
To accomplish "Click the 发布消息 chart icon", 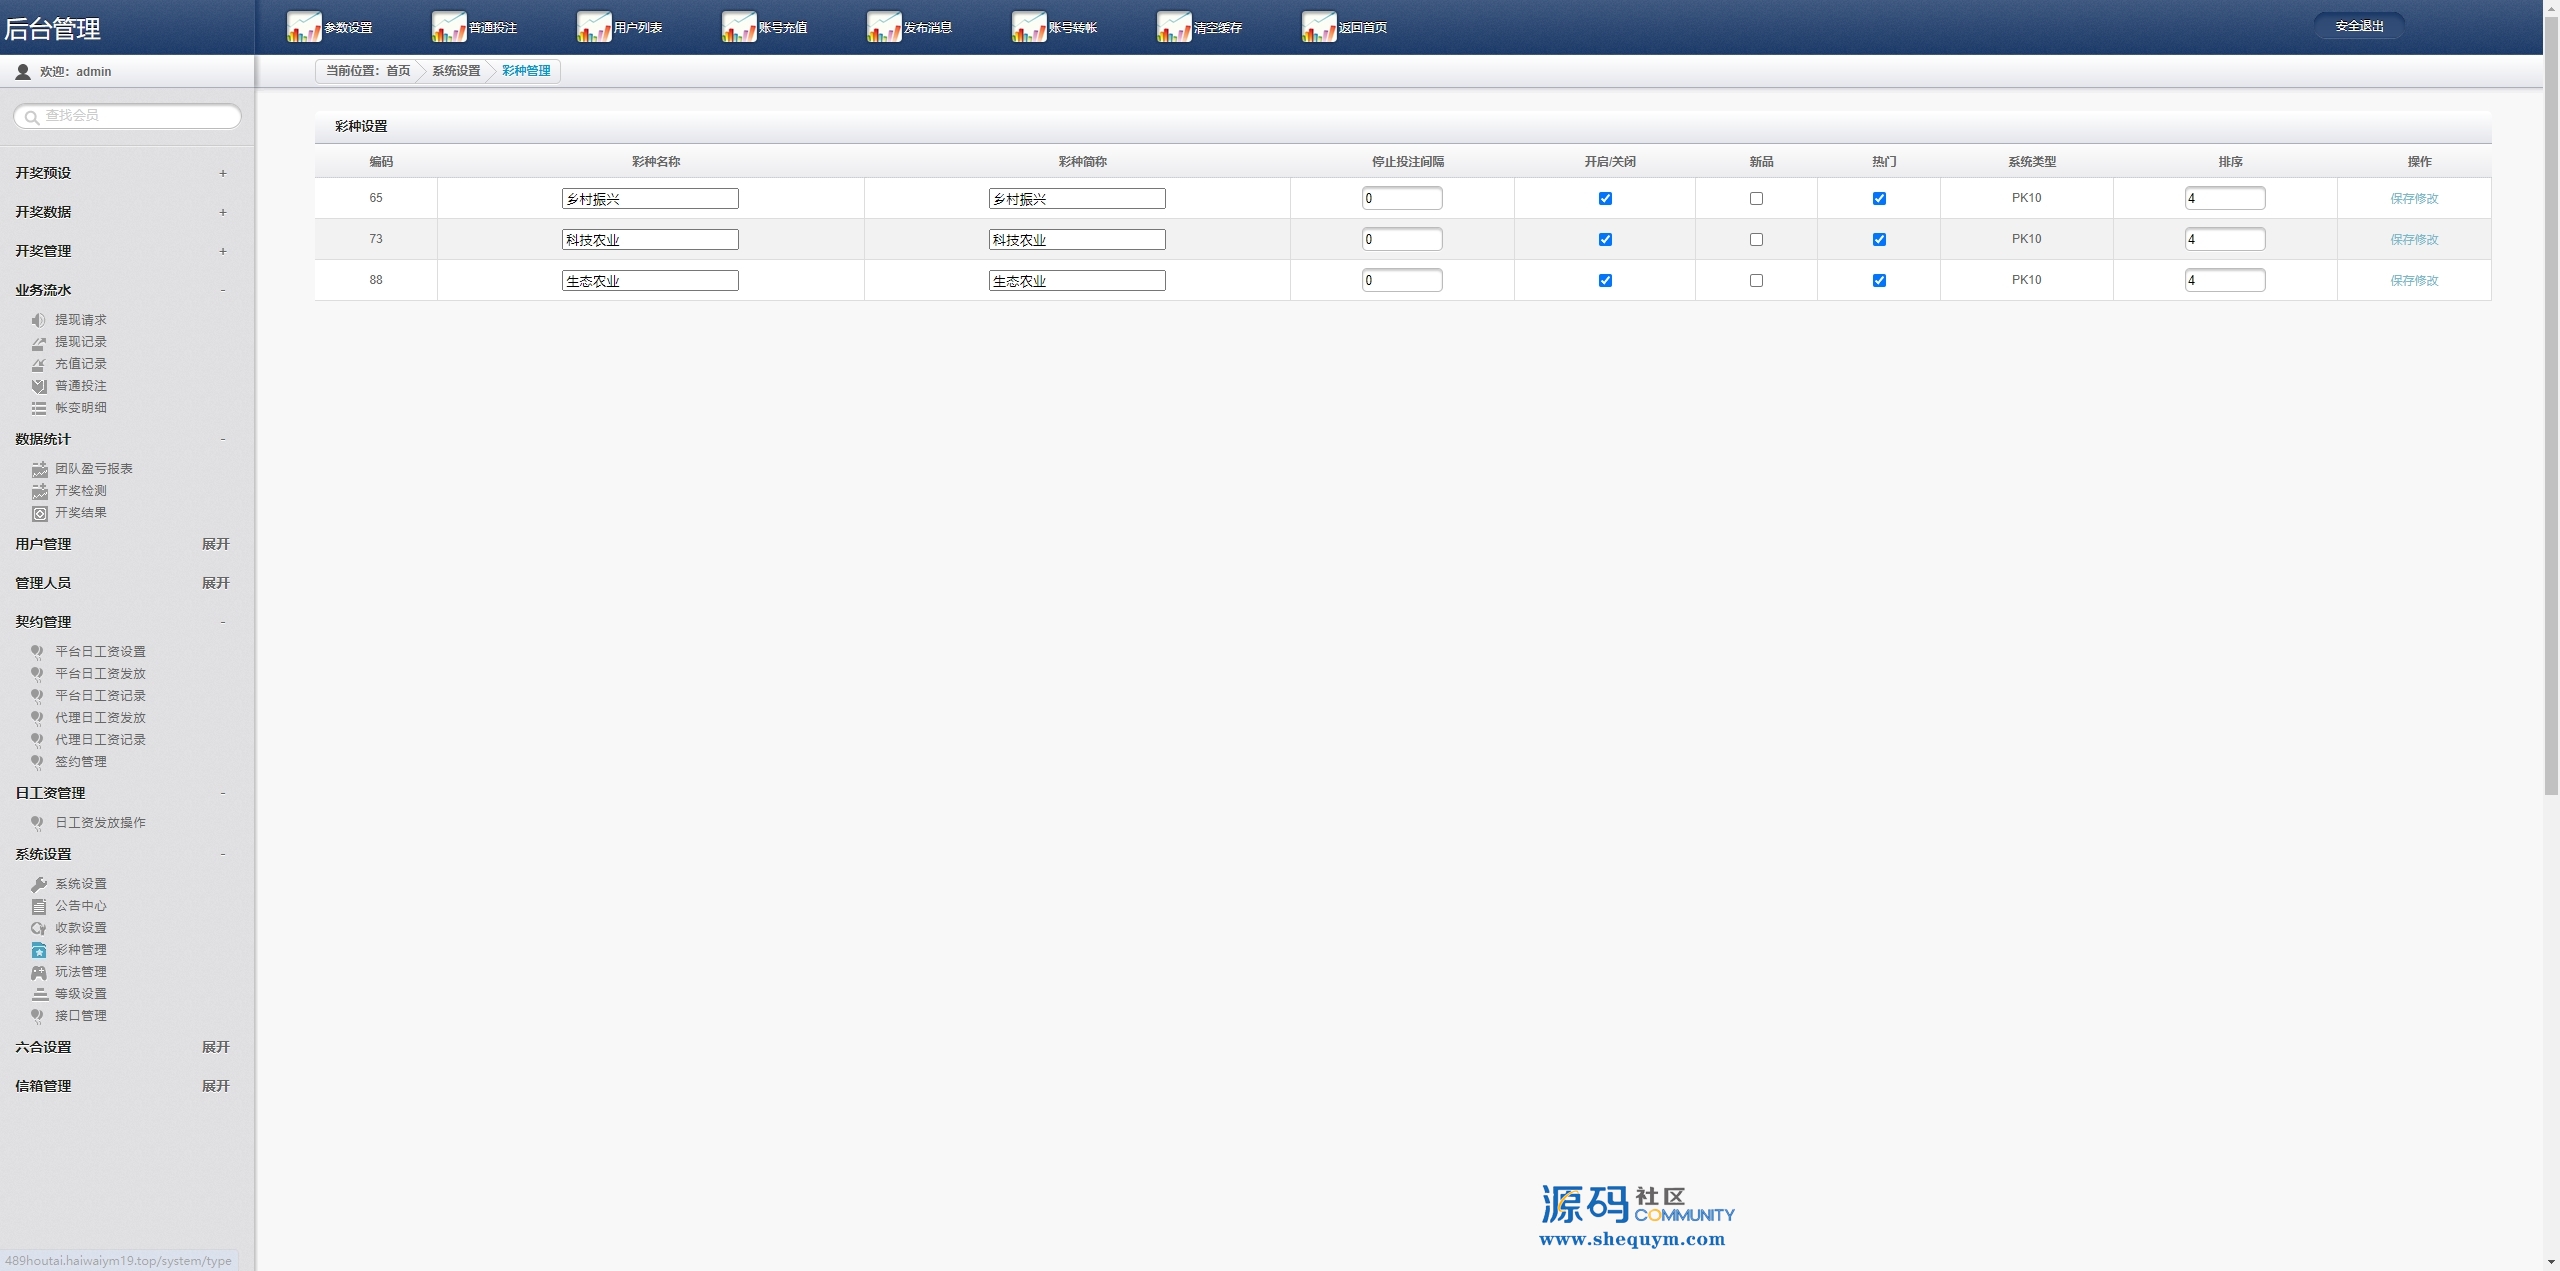I will (883, 27).
